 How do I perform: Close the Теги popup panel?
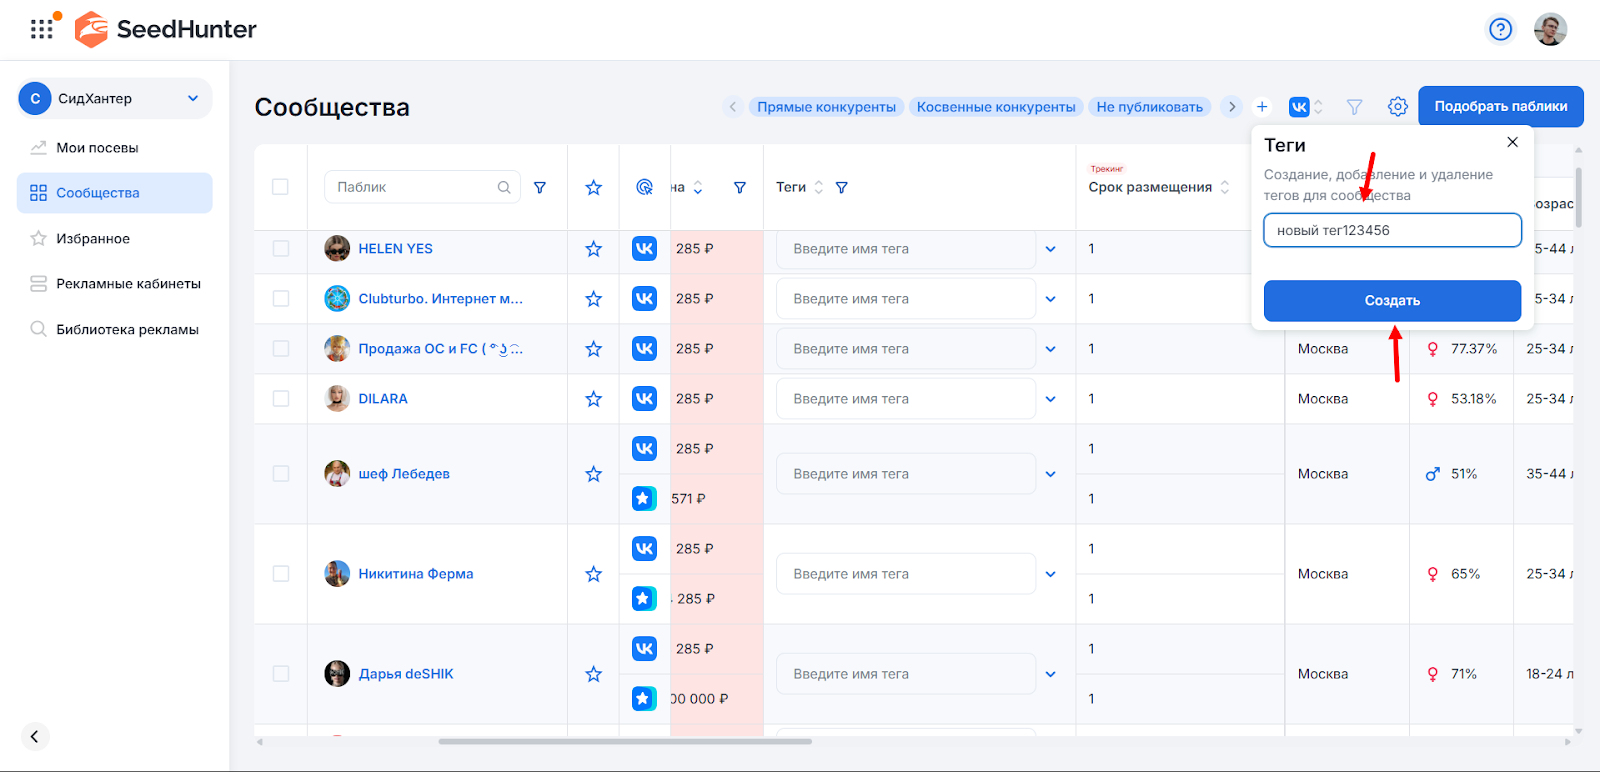[1512, 142]
